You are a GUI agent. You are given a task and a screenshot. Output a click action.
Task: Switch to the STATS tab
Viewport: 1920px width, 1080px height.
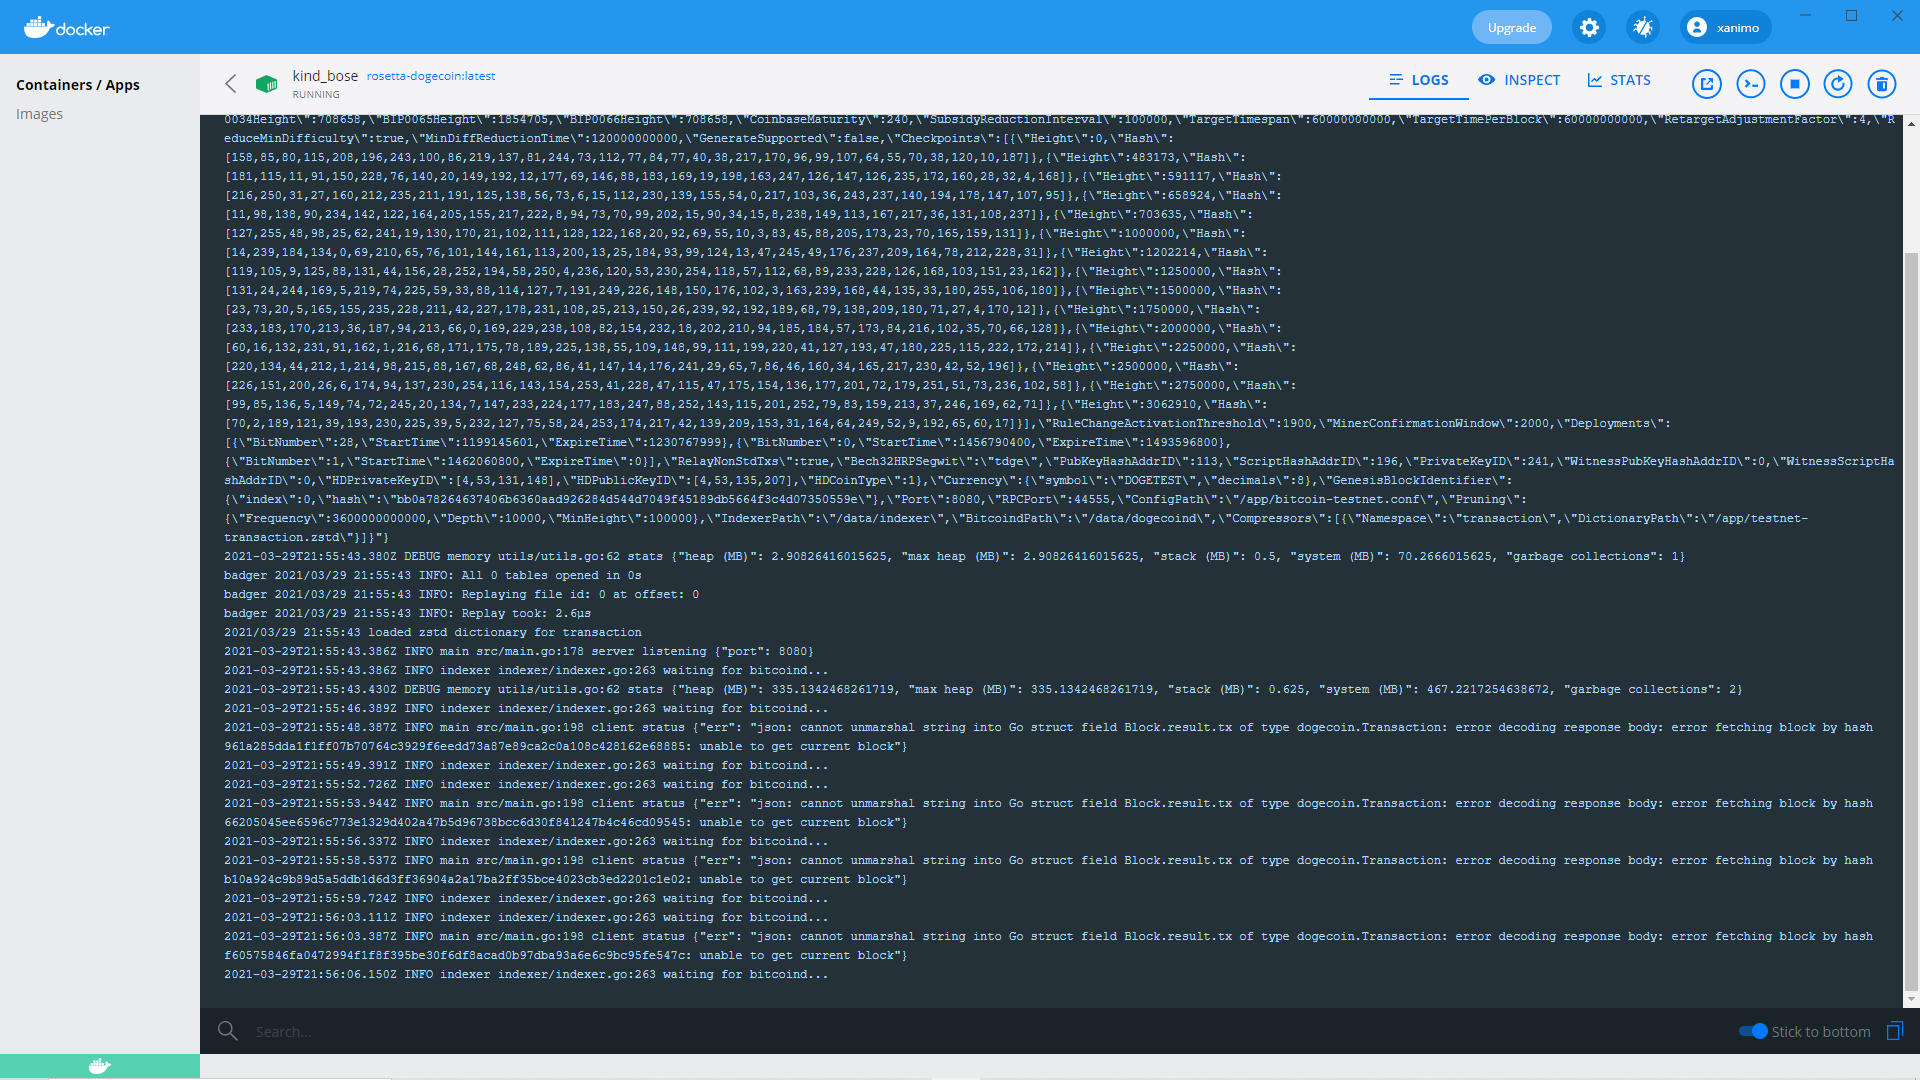1618,80
